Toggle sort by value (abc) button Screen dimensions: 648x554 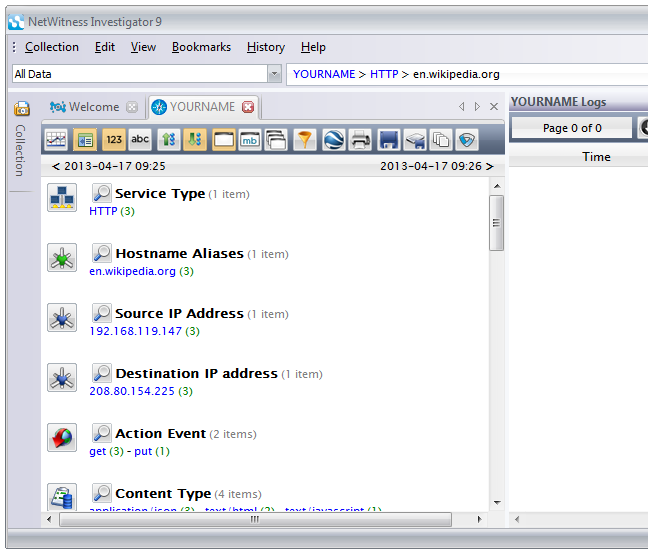tap(140, 139)
